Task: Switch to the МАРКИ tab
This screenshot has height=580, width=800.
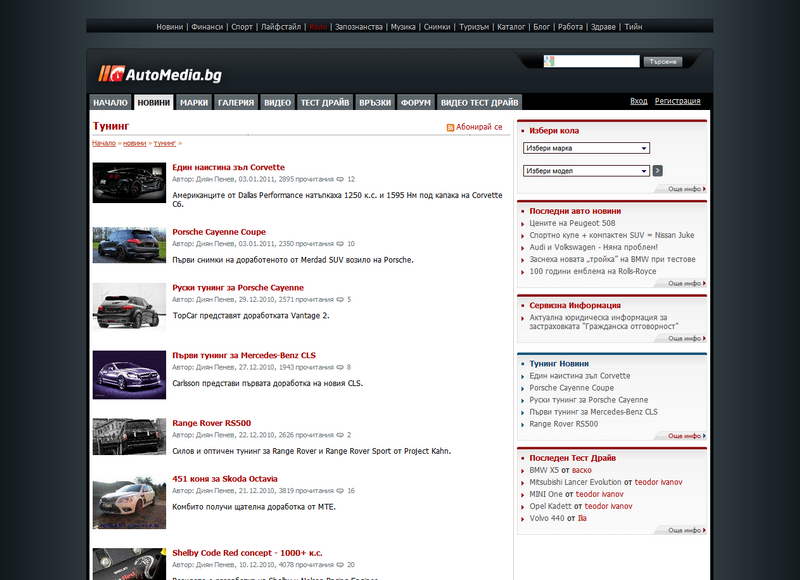Action: [x=194, y=103]
